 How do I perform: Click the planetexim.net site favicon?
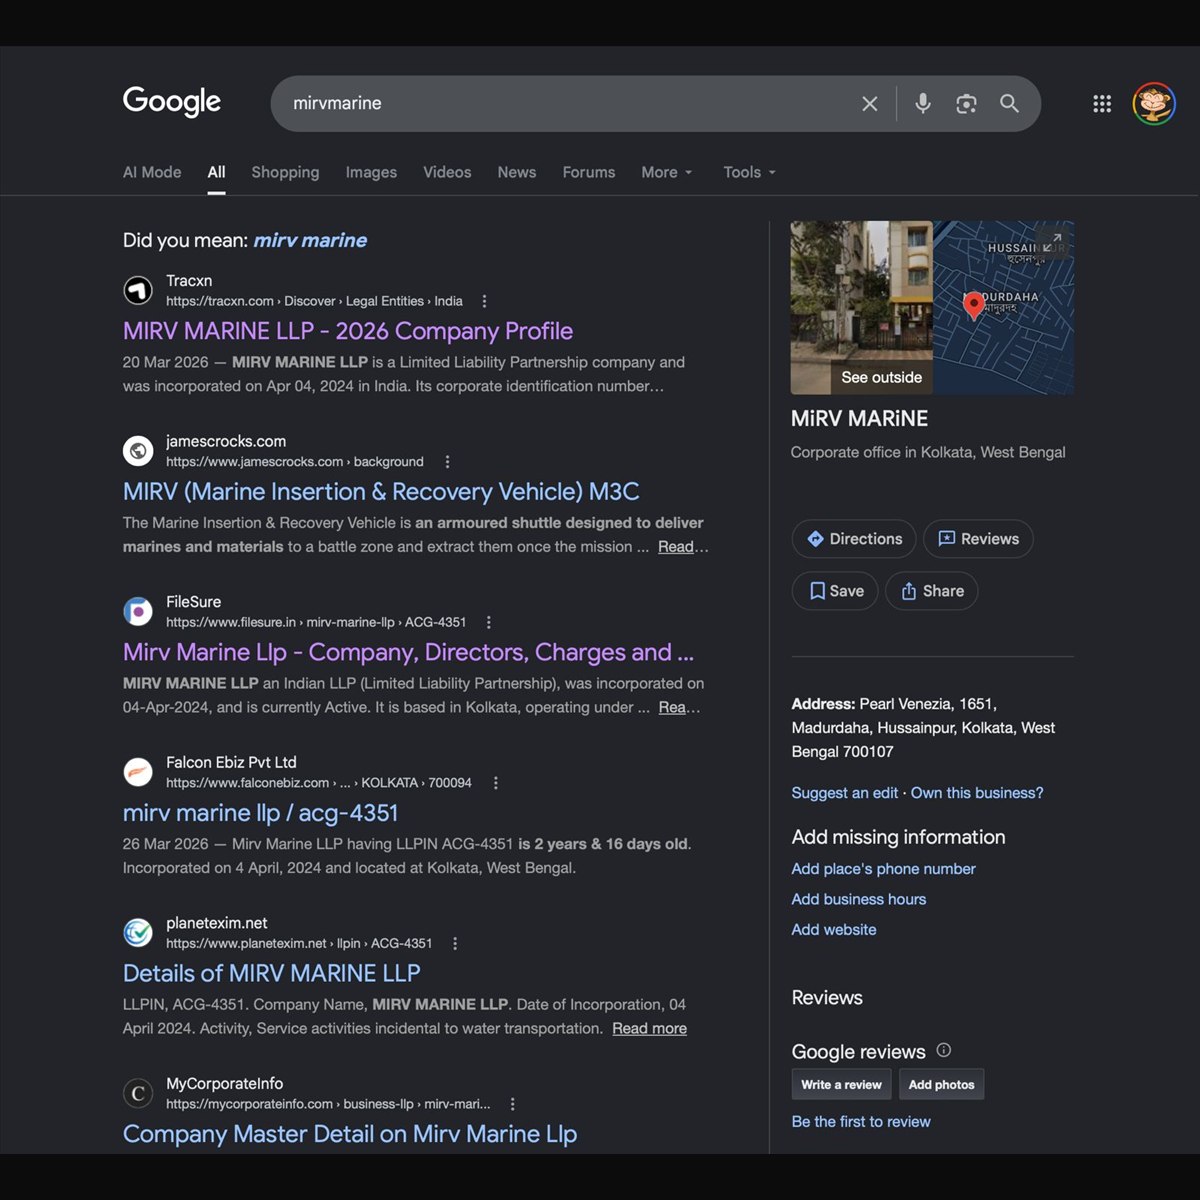pos(138,933)
